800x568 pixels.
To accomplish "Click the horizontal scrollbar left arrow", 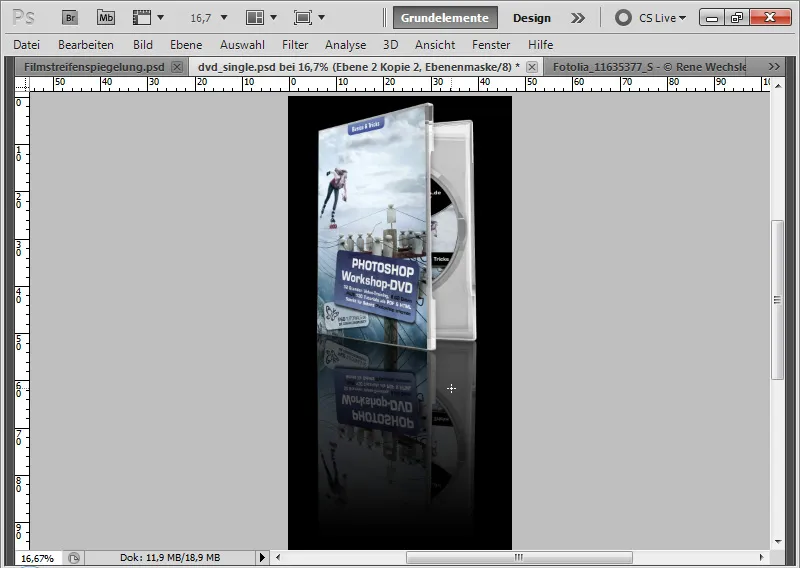I will click(278, 558).
